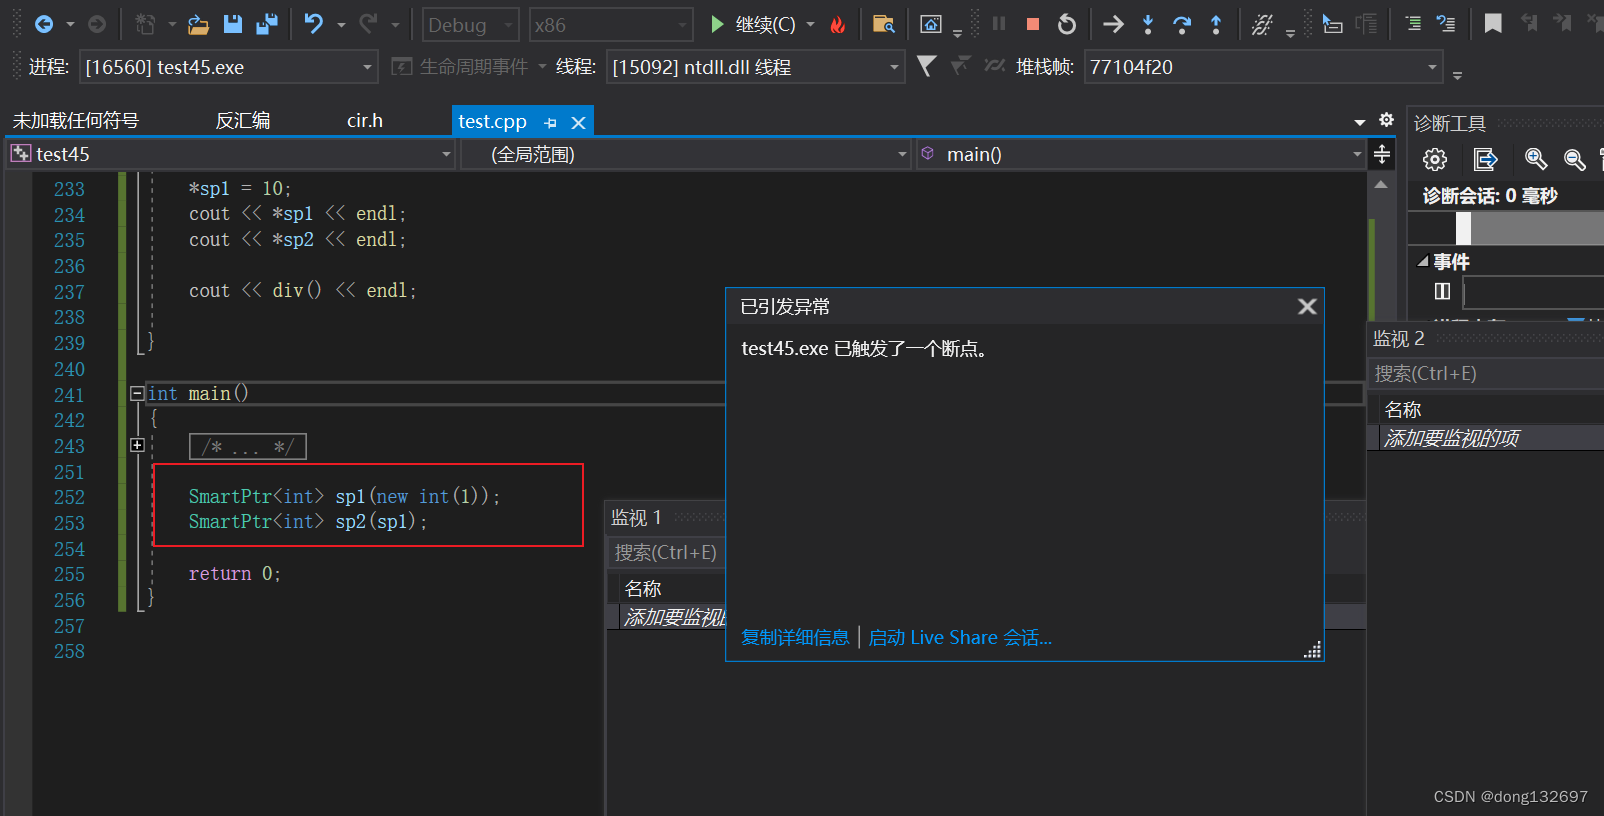1604x816 pixels.
Task: Click the Find in Files folder icon
Action: [883, 24]
